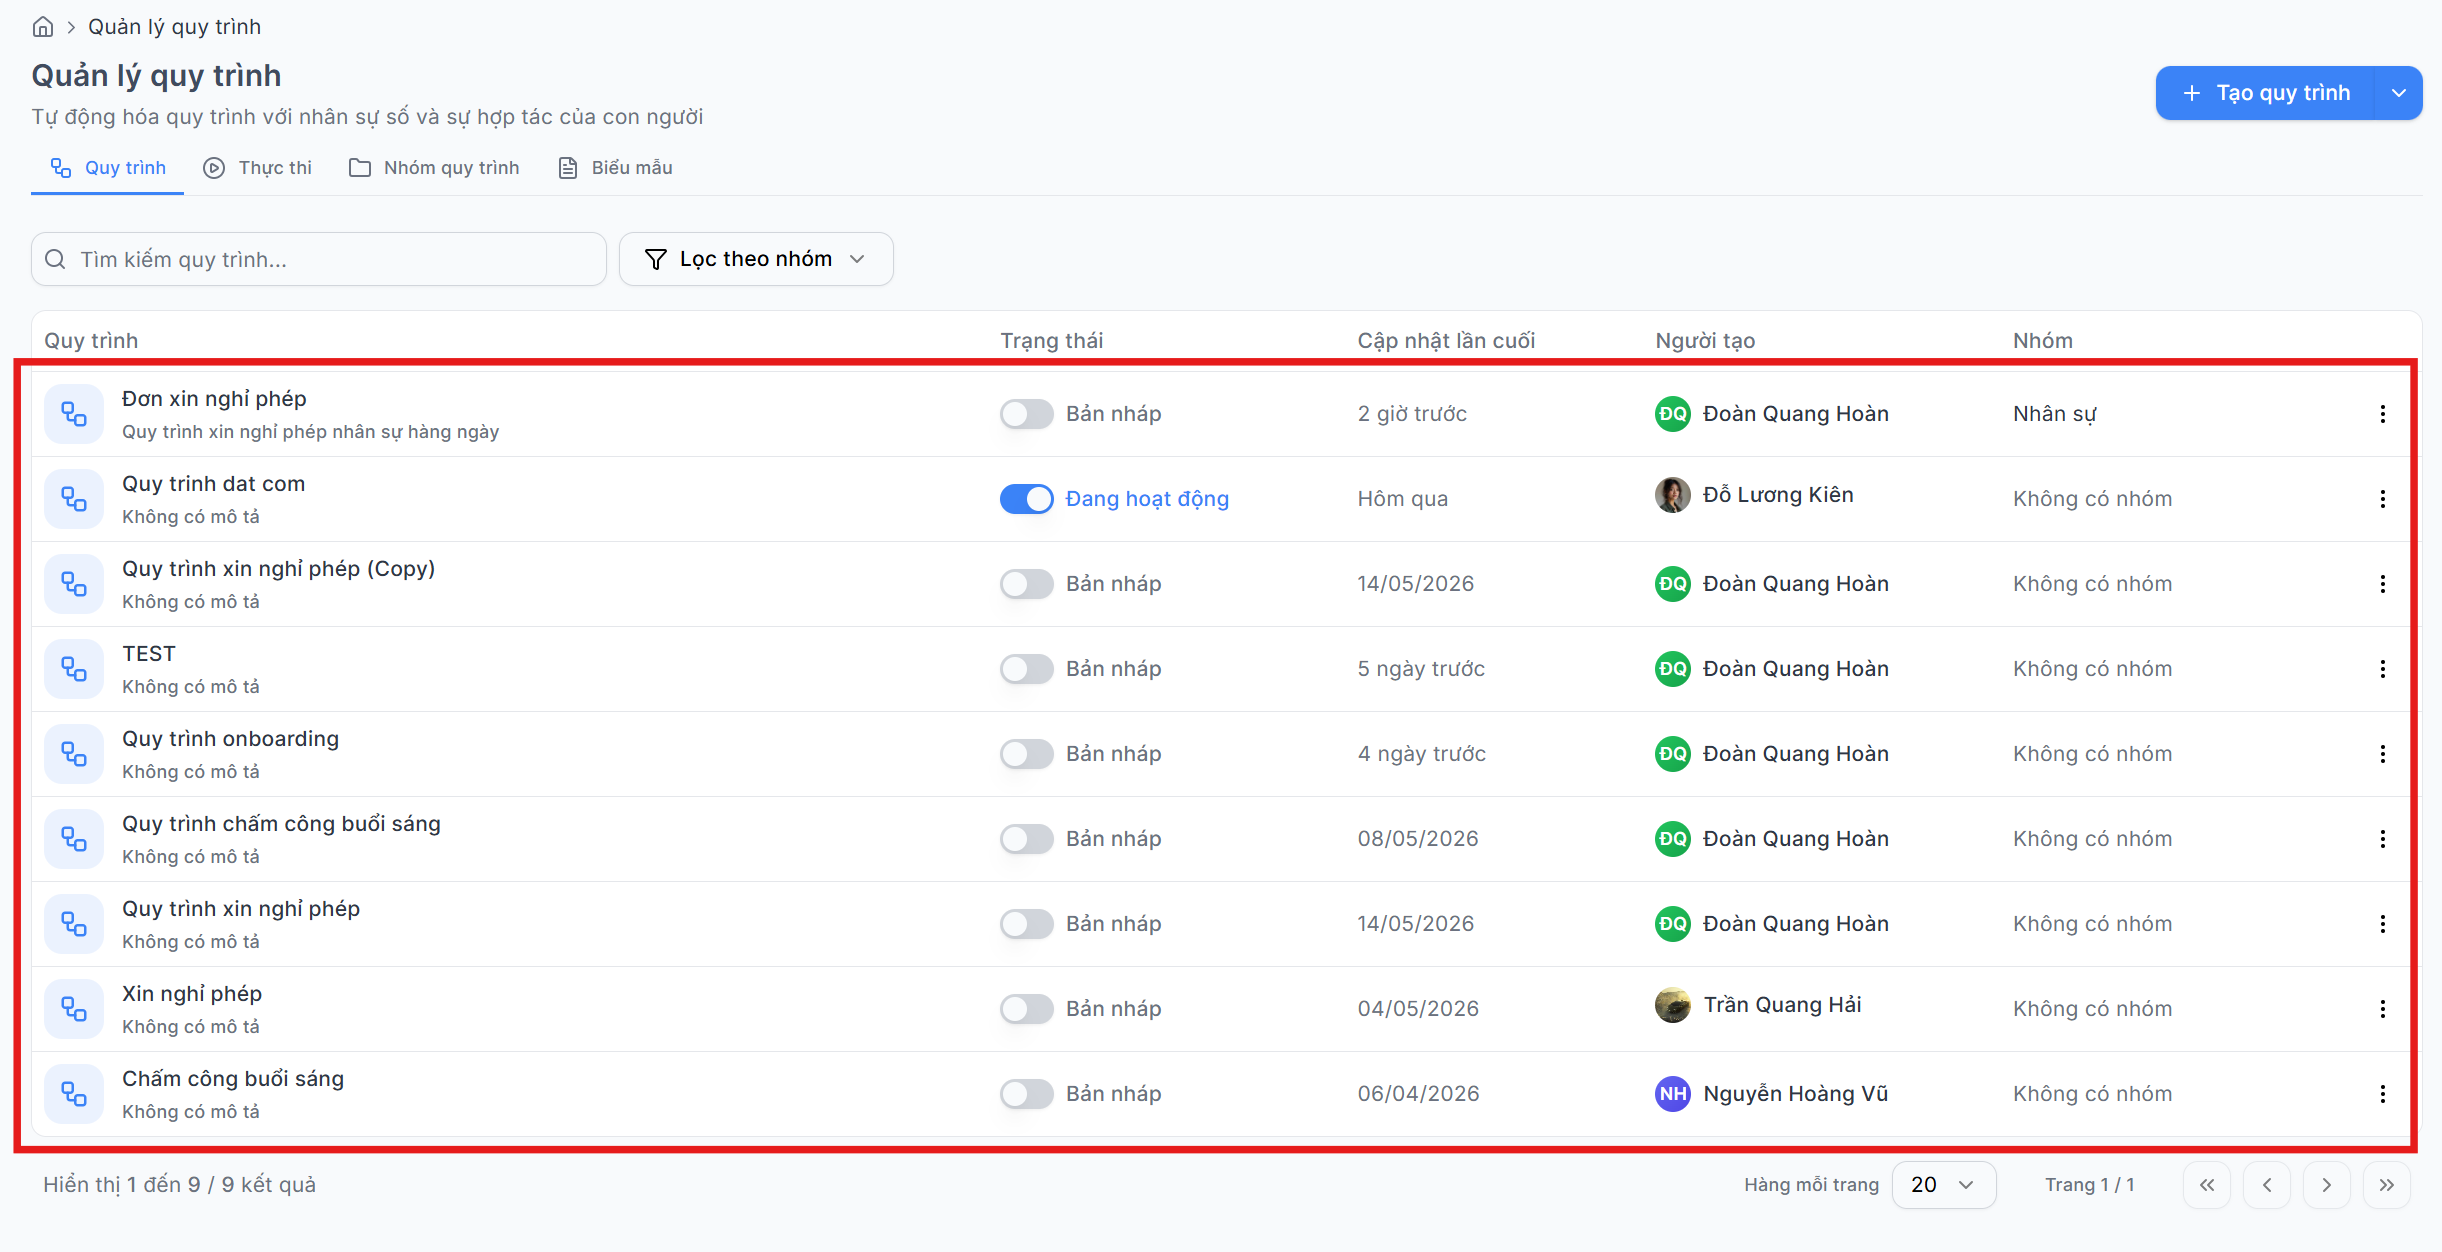Viewport: 2442px width, 1252px height.
Task: Open the Lọc theo nhóm filter dropdown
Action: click(x=756, y=259)
